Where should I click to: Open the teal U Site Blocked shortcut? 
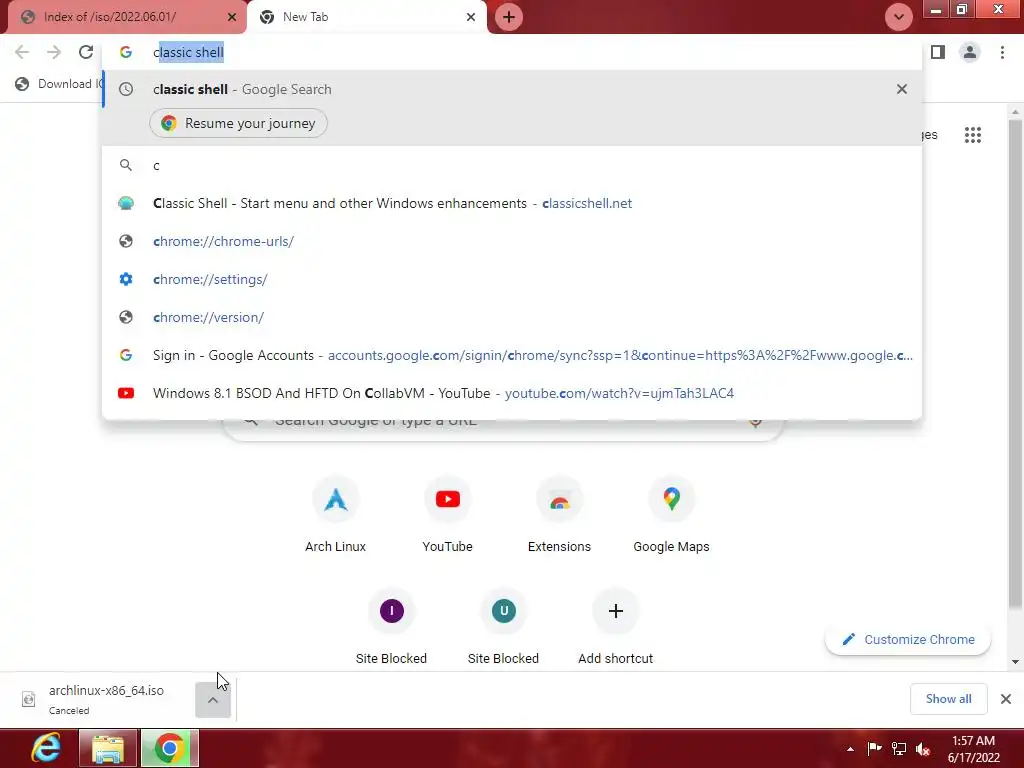504,627
